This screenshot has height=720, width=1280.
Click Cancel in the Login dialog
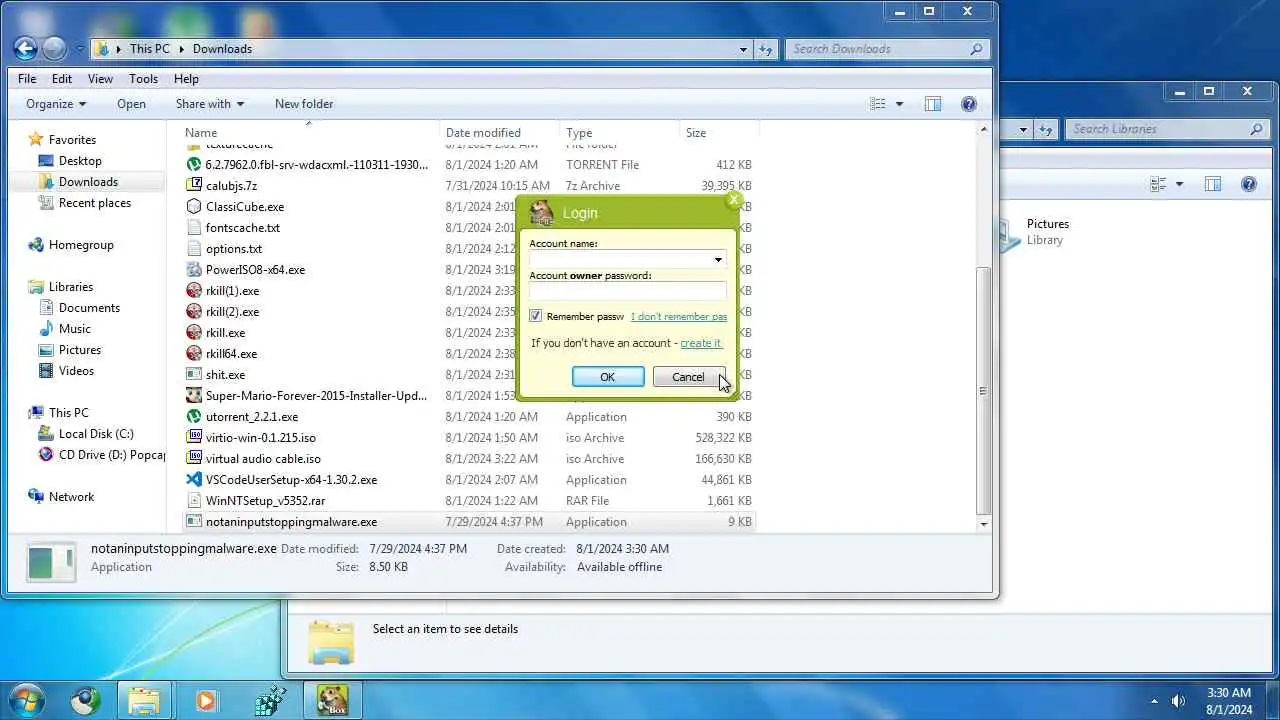(x=688, y=377)
